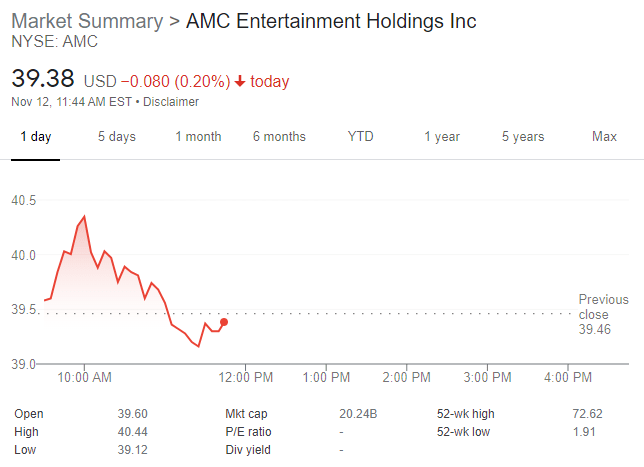The width and height of the screenshot is (644, 467).
Task: Click the Market Summary breadcrumb link
Action: 88,21
